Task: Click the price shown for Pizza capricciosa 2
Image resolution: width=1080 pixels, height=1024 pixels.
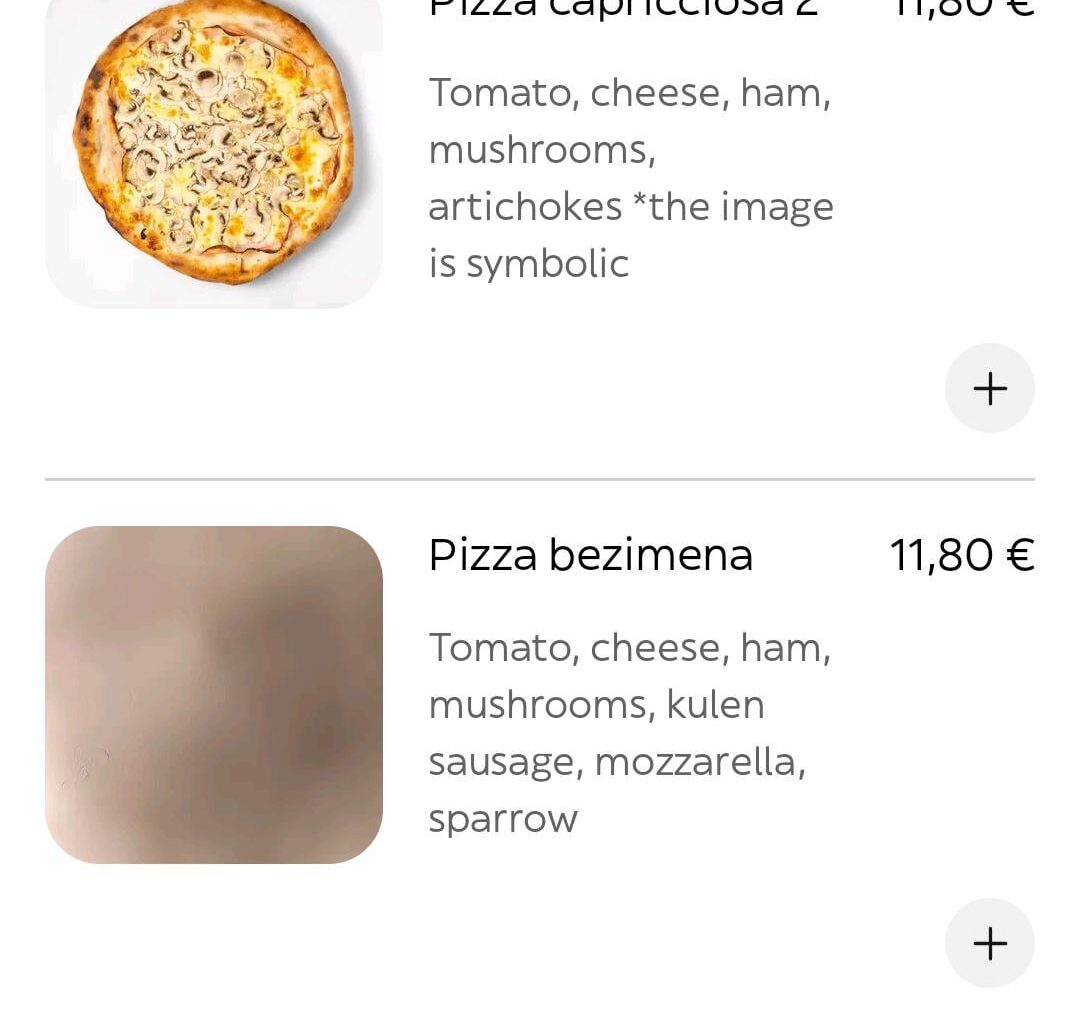Action: [x=961, y=8]
